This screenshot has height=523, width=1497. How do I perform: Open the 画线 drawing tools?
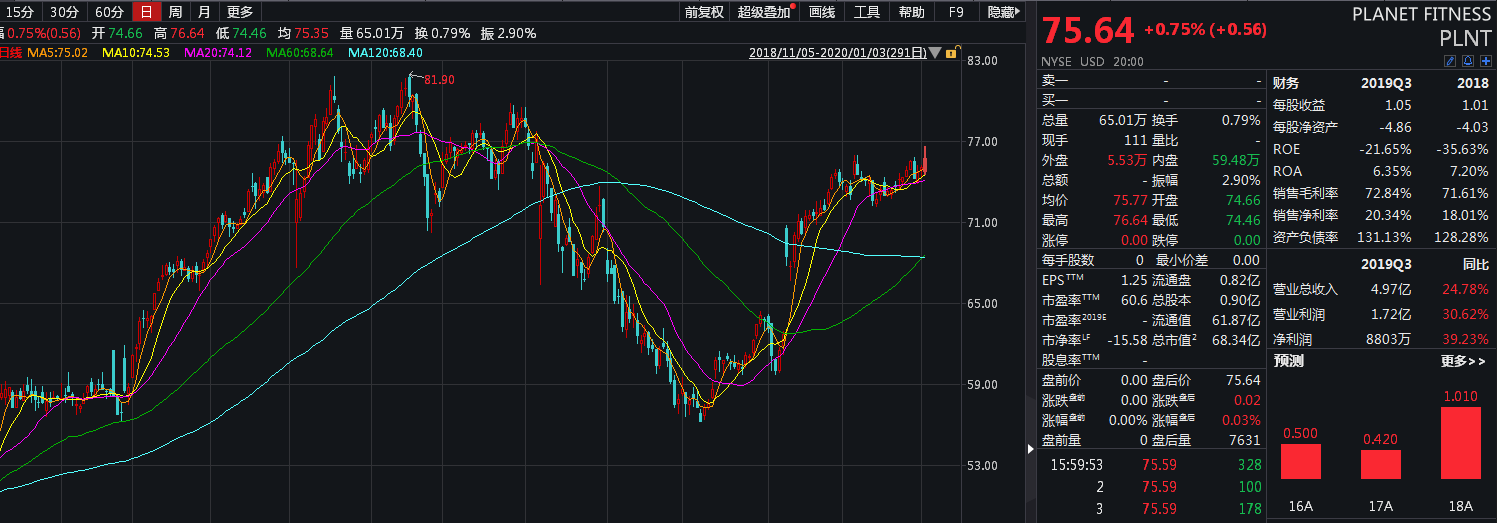pyautogui.click(x=821, y=12)
